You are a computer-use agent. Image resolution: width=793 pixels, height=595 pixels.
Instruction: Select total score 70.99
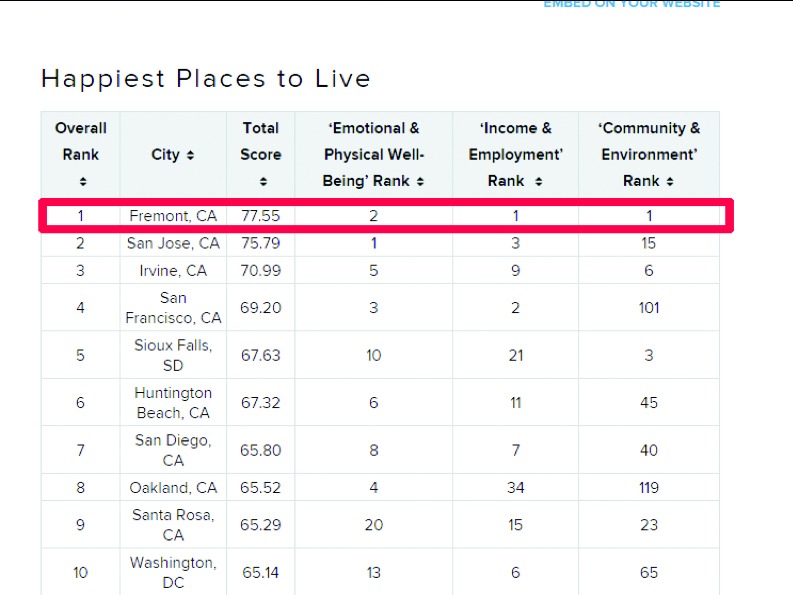(x=260, y=271)
